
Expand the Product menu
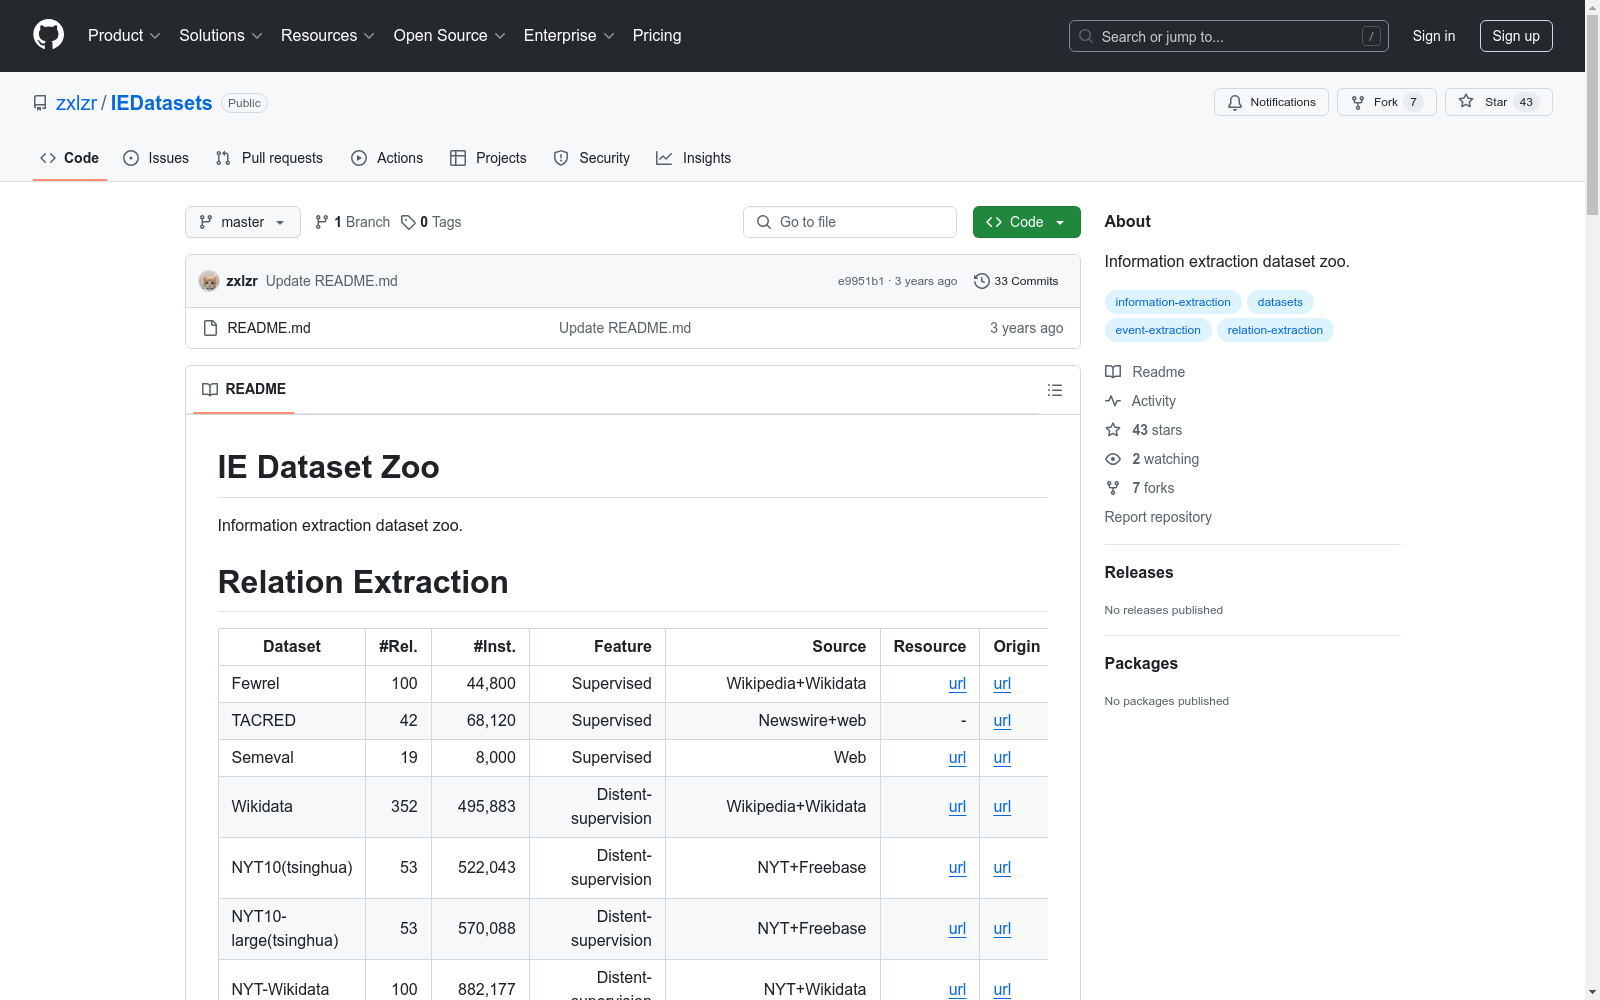[124, 35]
